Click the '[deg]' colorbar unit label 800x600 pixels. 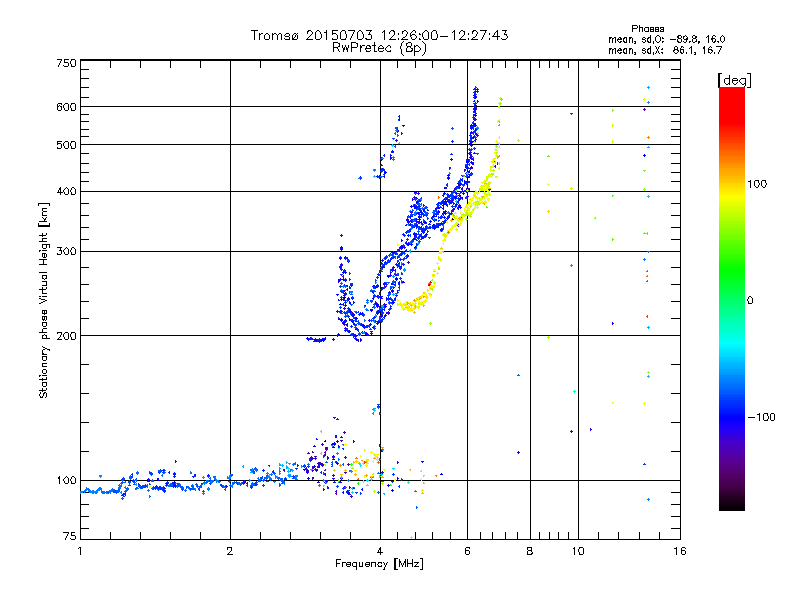coord(734,80)
